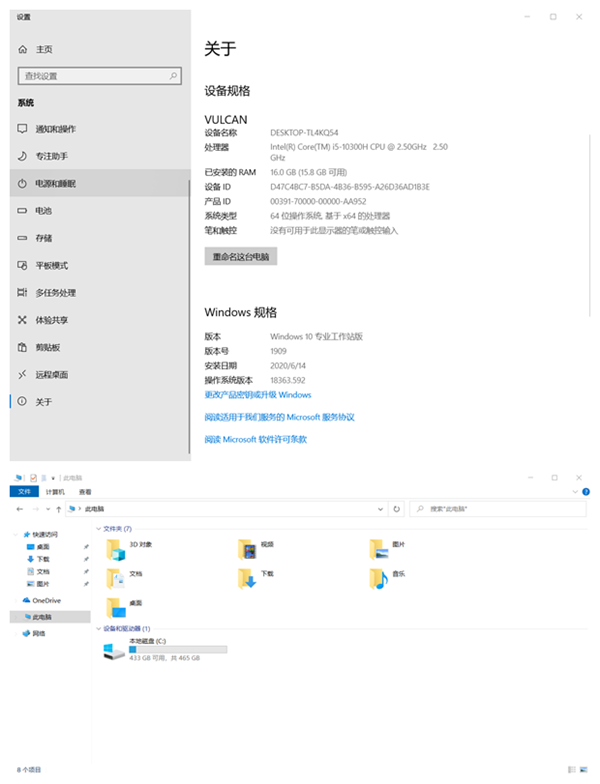Click the C: drive usage bar

[178, 650]
